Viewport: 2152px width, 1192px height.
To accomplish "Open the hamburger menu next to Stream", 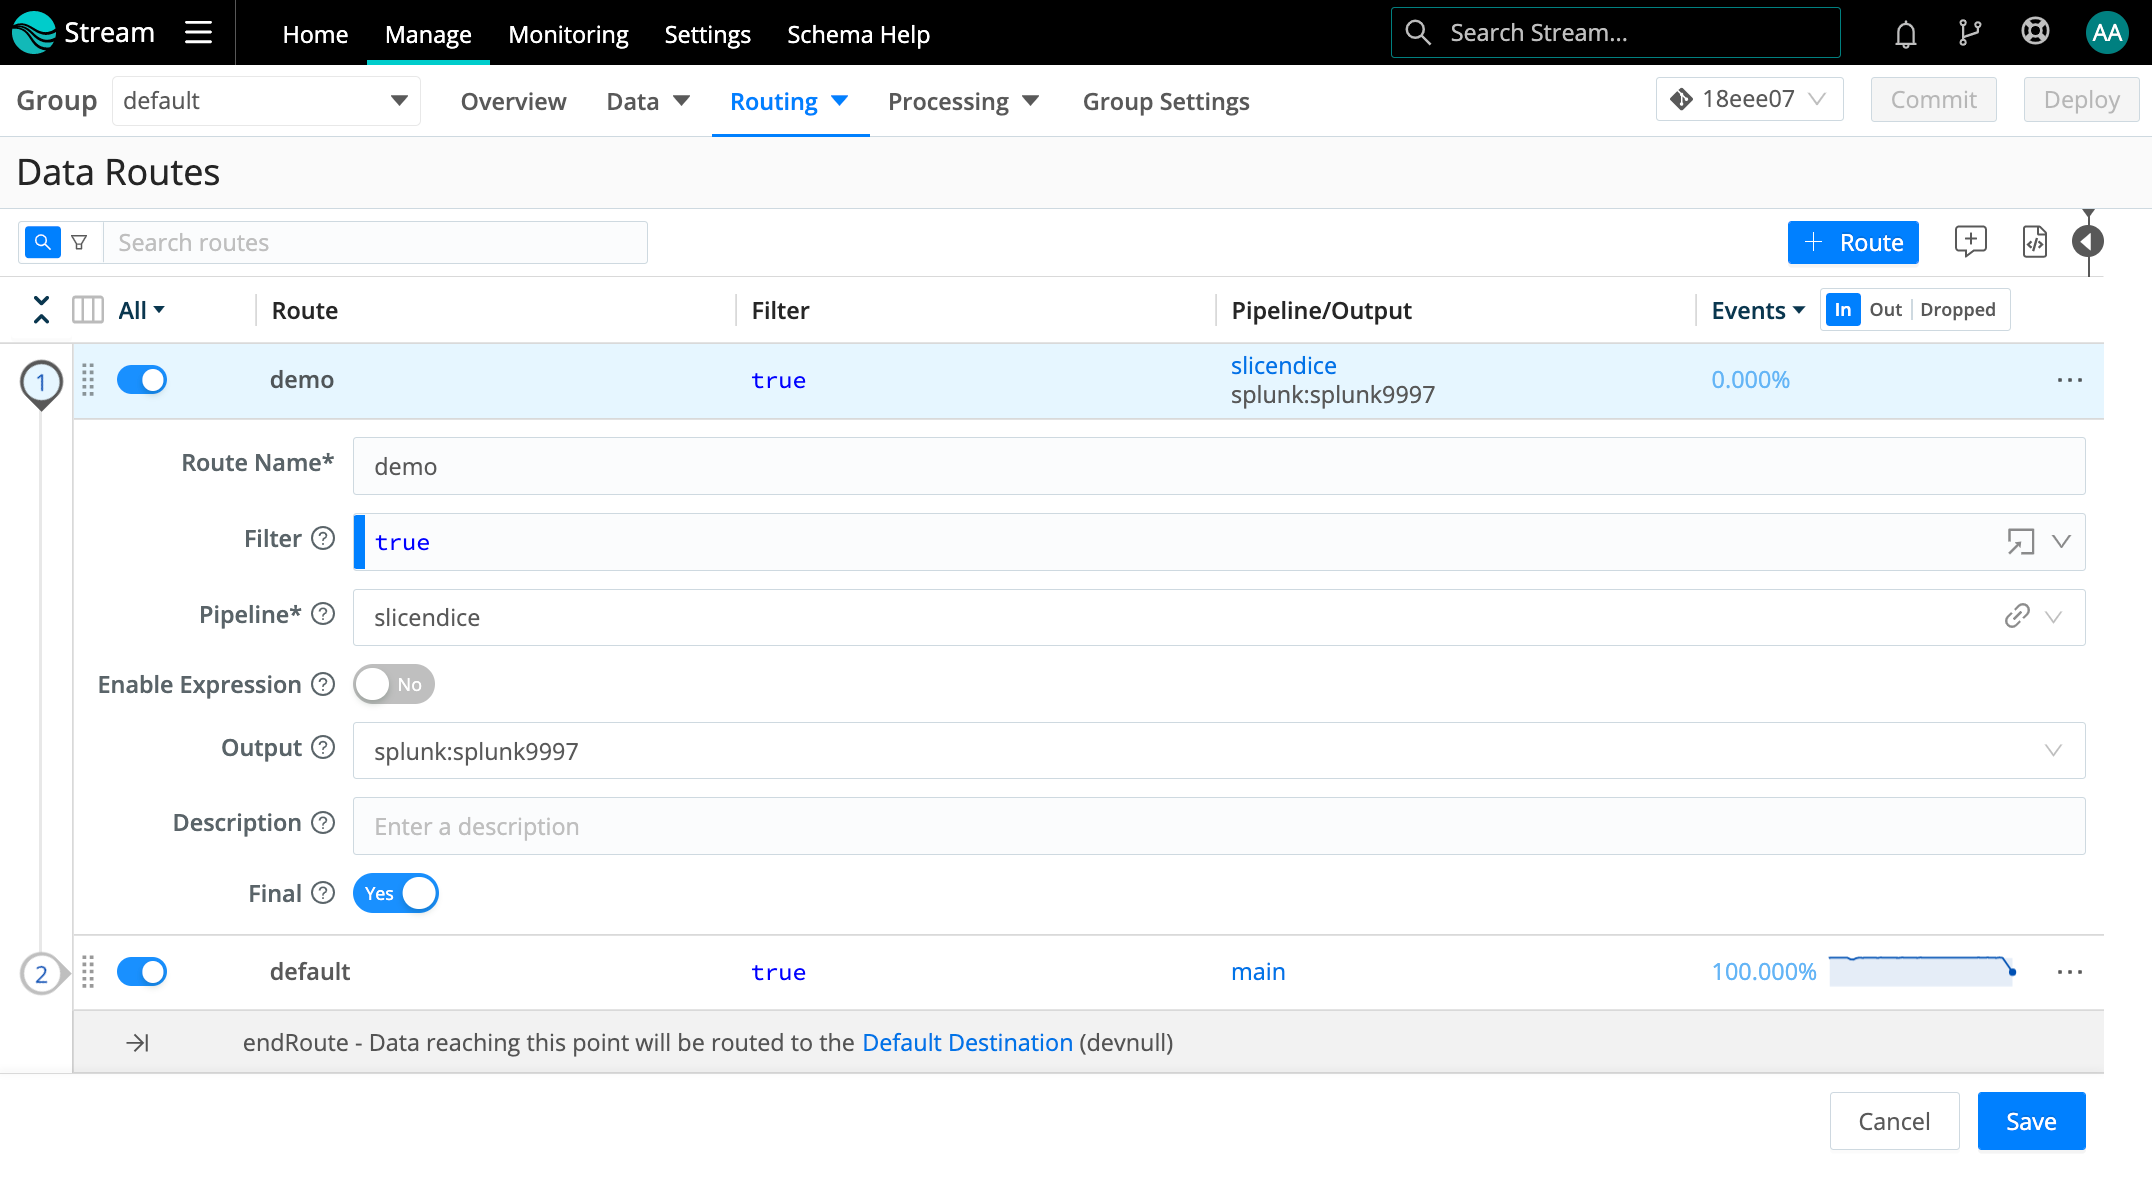I will pyautogui.click(x=198, y=33).
